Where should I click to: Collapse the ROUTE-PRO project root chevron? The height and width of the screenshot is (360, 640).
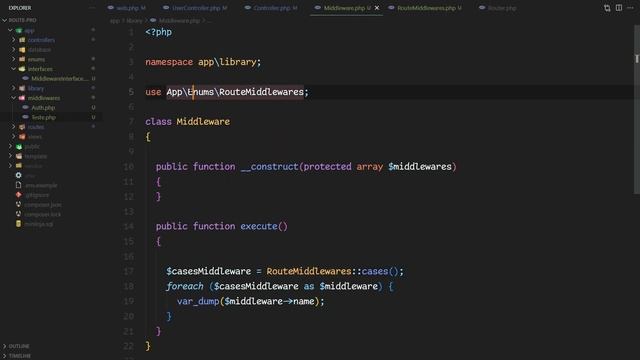point(4,20)
